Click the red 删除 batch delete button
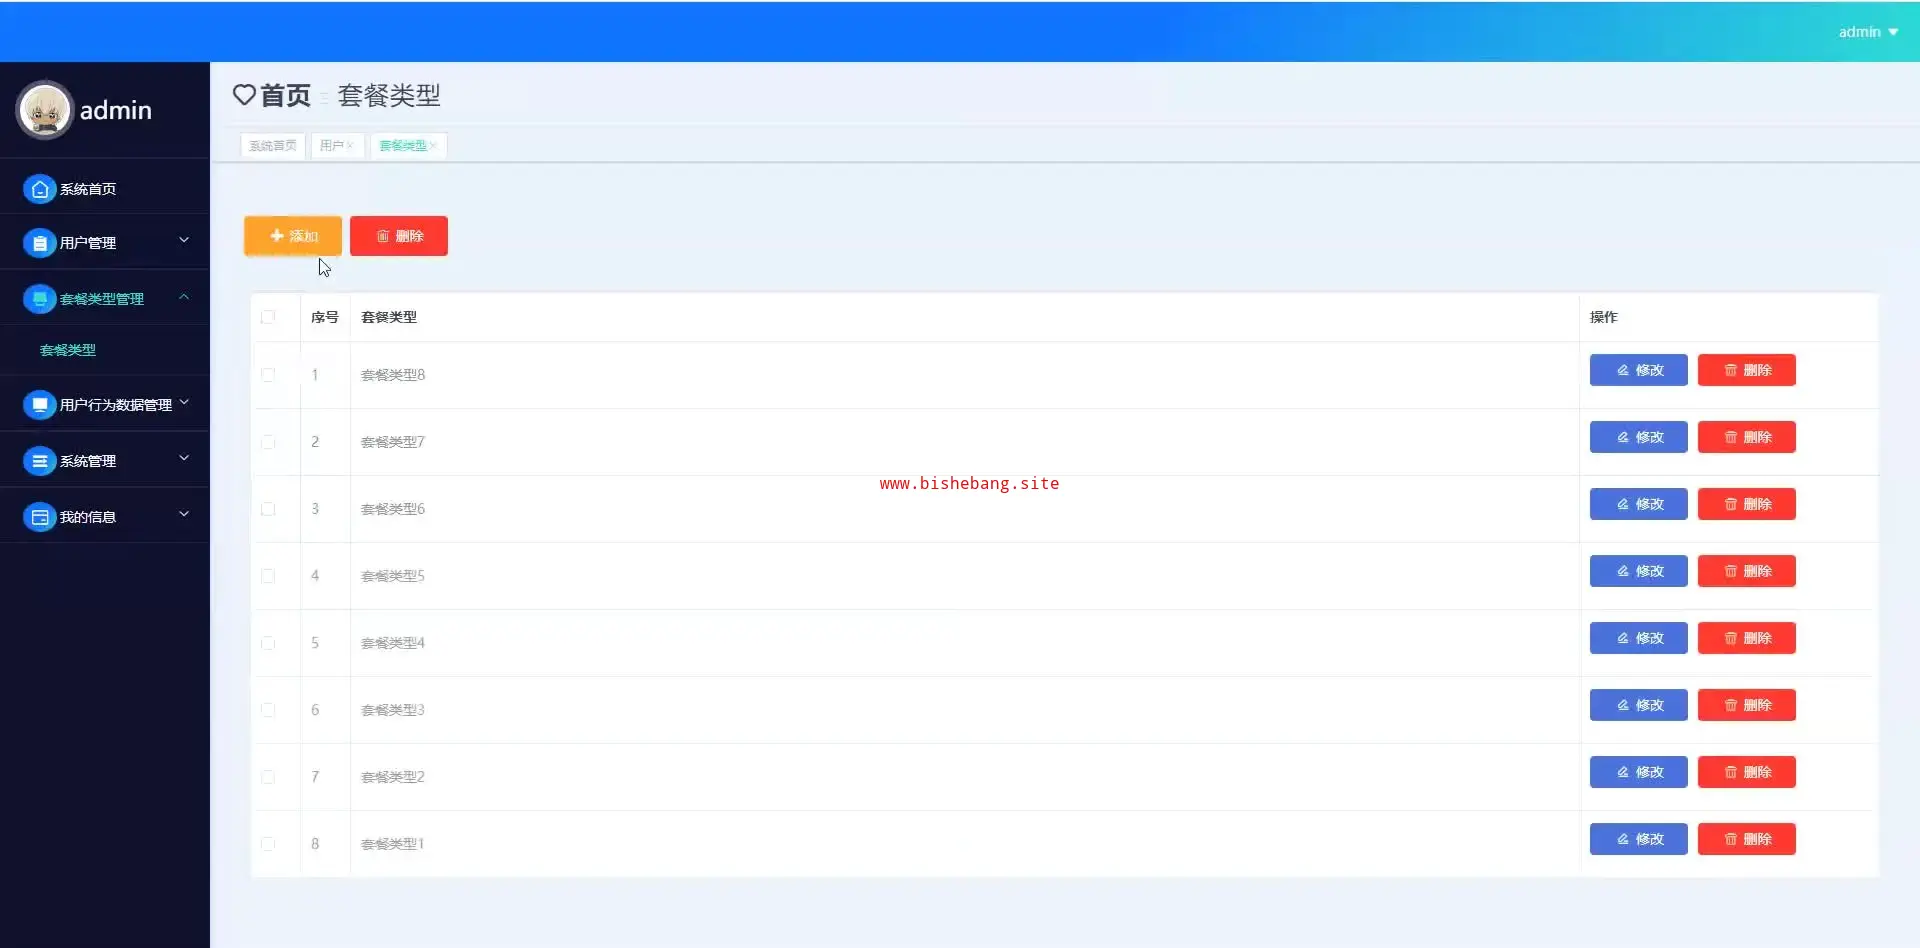 click(x=399, y=236)
